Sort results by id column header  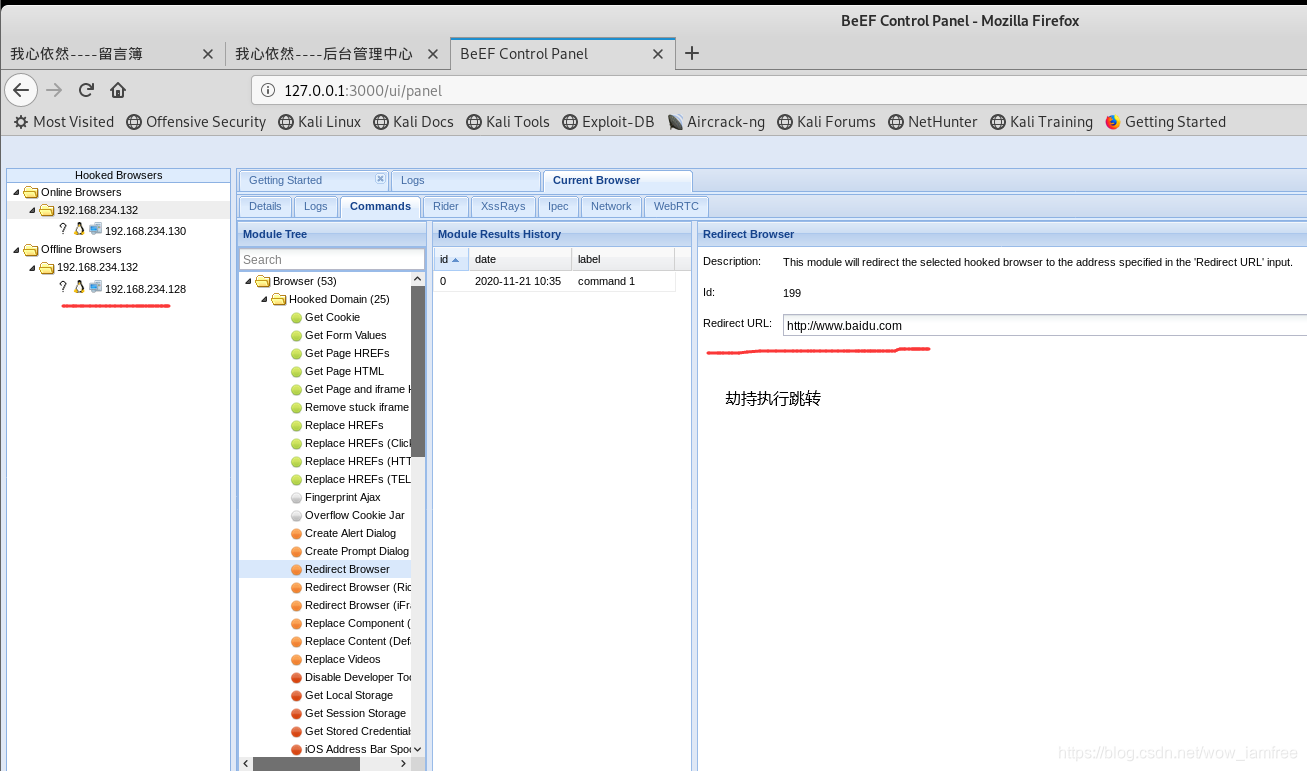[451, 259]
